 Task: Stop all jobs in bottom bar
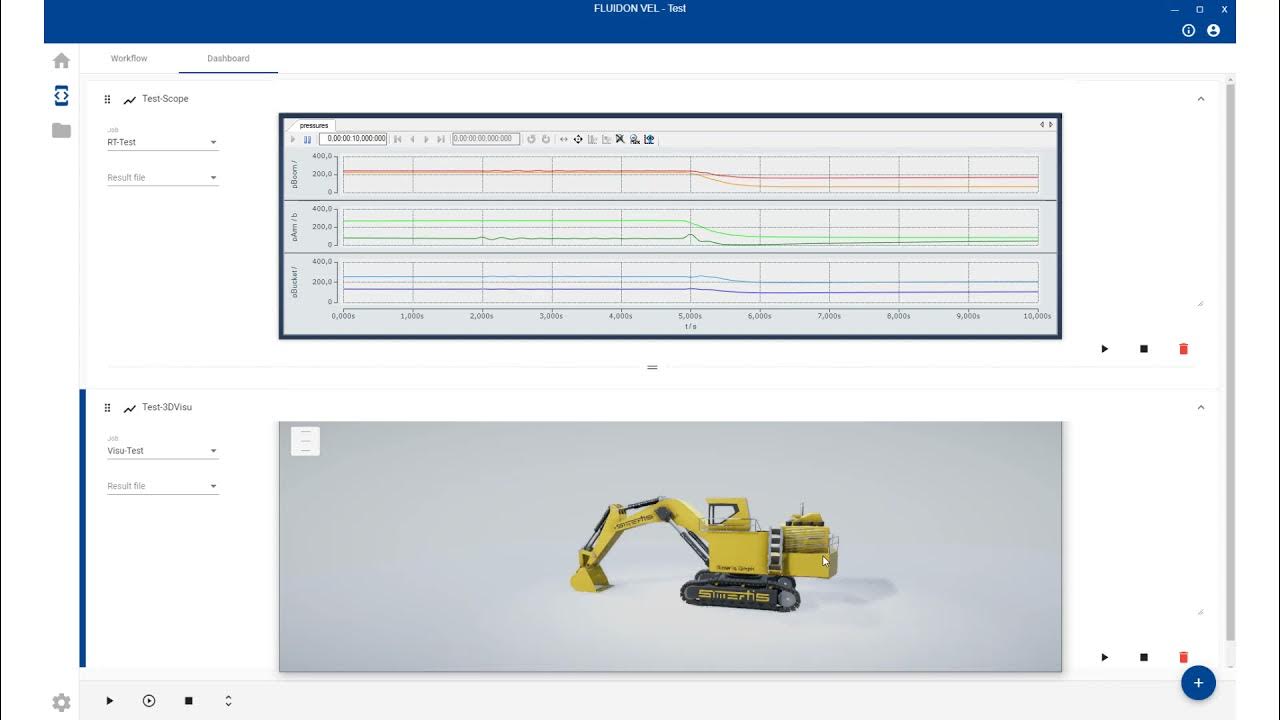click(x=188, y=701)
